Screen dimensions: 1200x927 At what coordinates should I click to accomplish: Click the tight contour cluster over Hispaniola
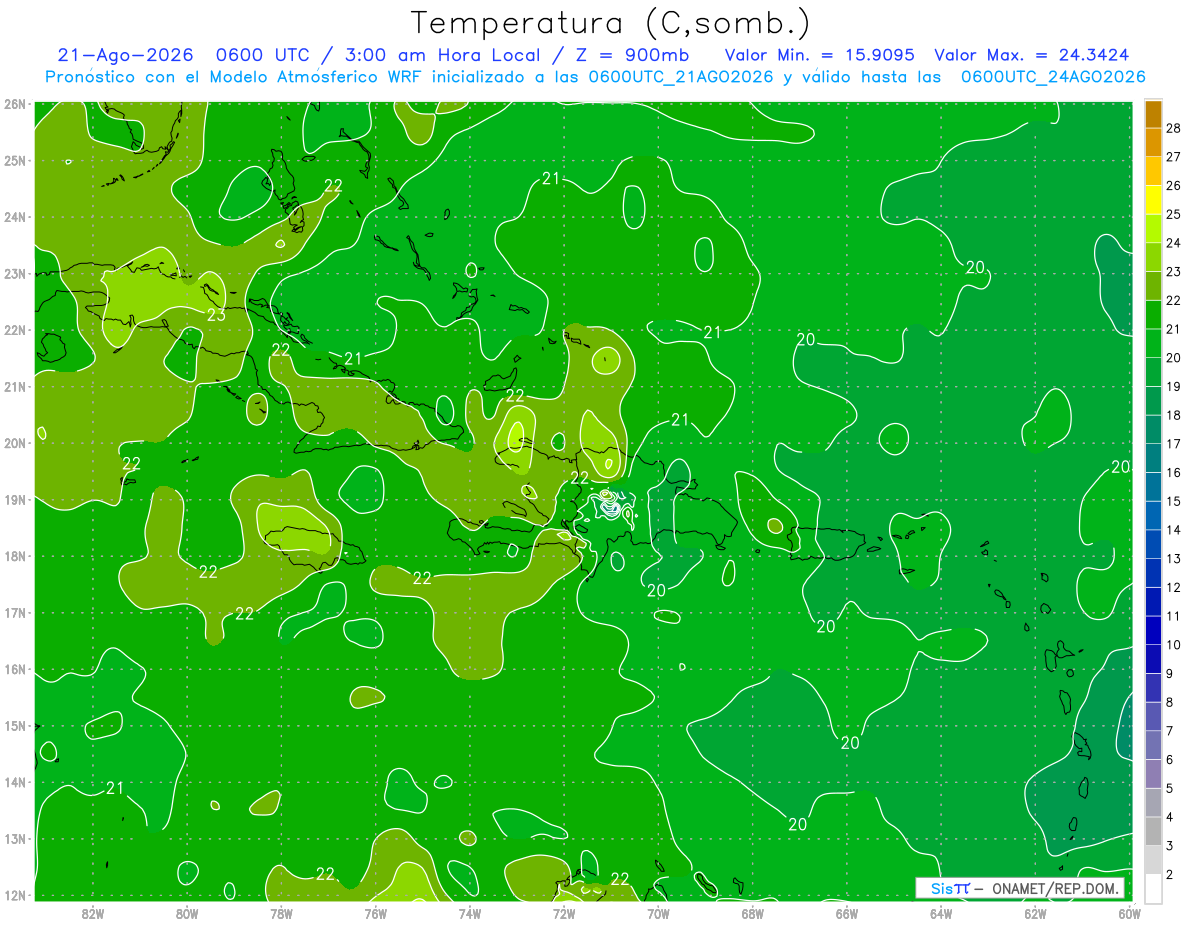611,505
